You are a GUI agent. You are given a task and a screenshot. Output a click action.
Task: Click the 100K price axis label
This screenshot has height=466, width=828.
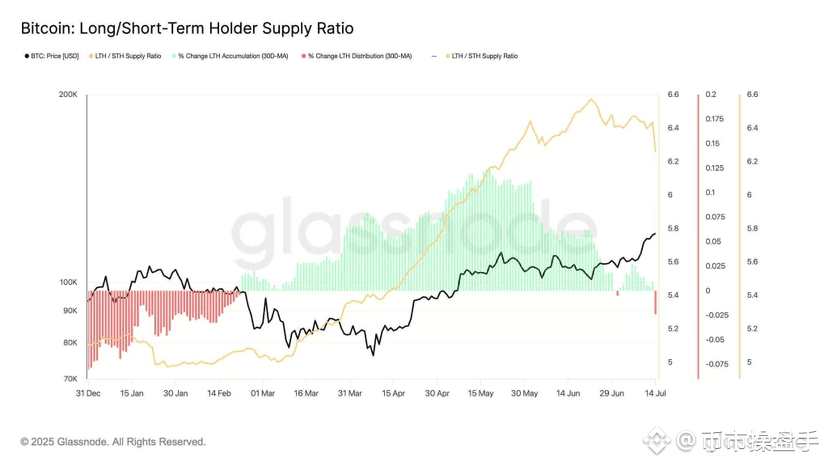click(x=68, y=283)
